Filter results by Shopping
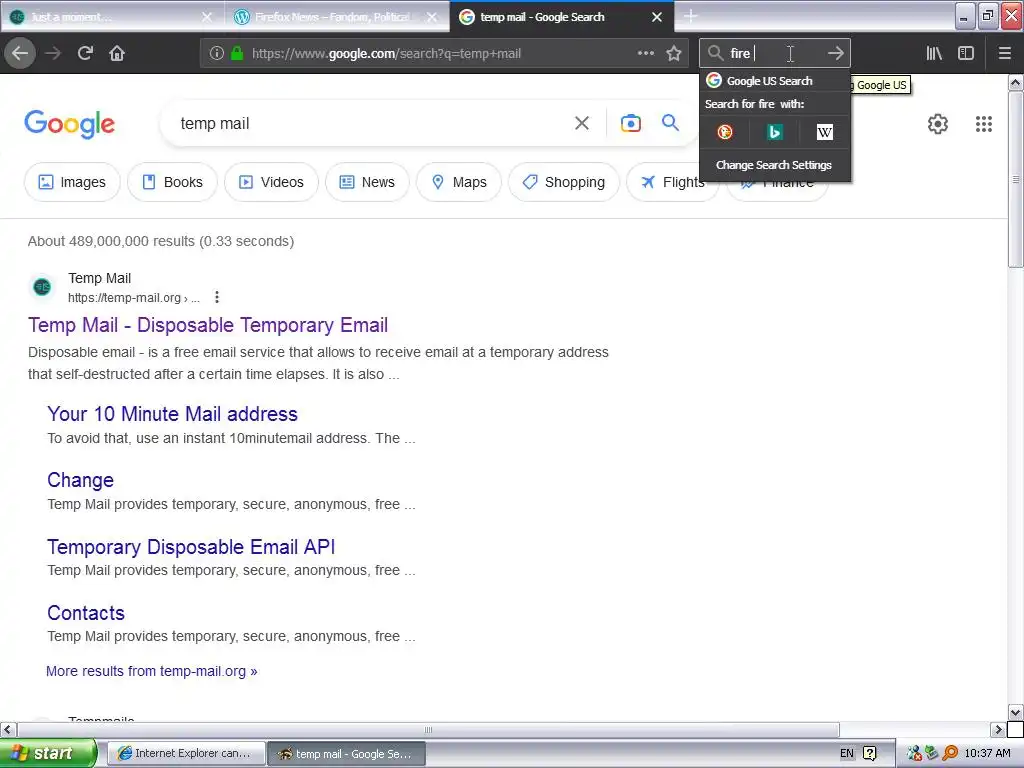This screenshot has height=768, width=1024. (x=564, y=182)
